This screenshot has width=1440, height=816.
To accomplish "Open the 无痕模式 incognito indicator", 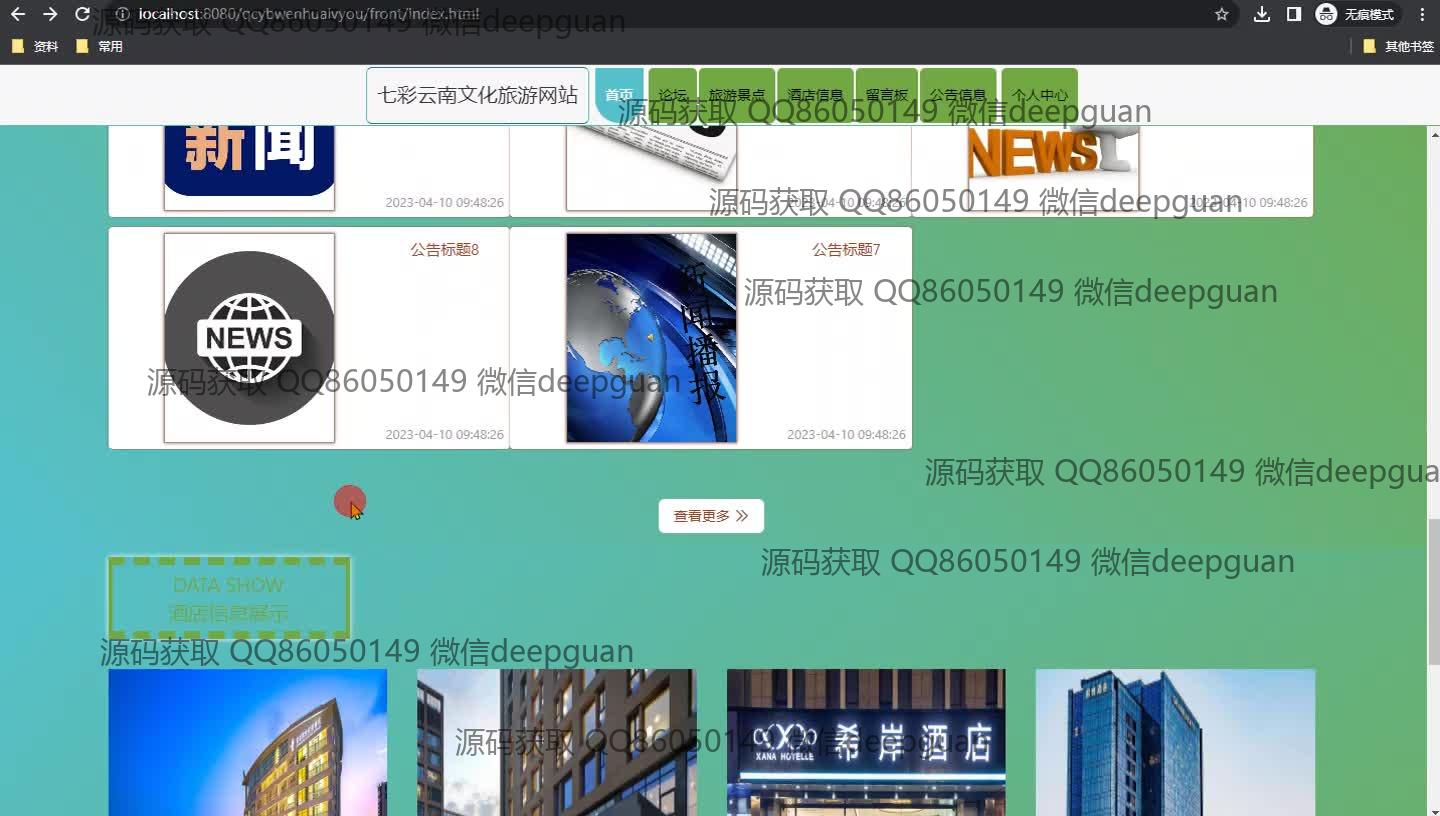I will point(1356,14).
